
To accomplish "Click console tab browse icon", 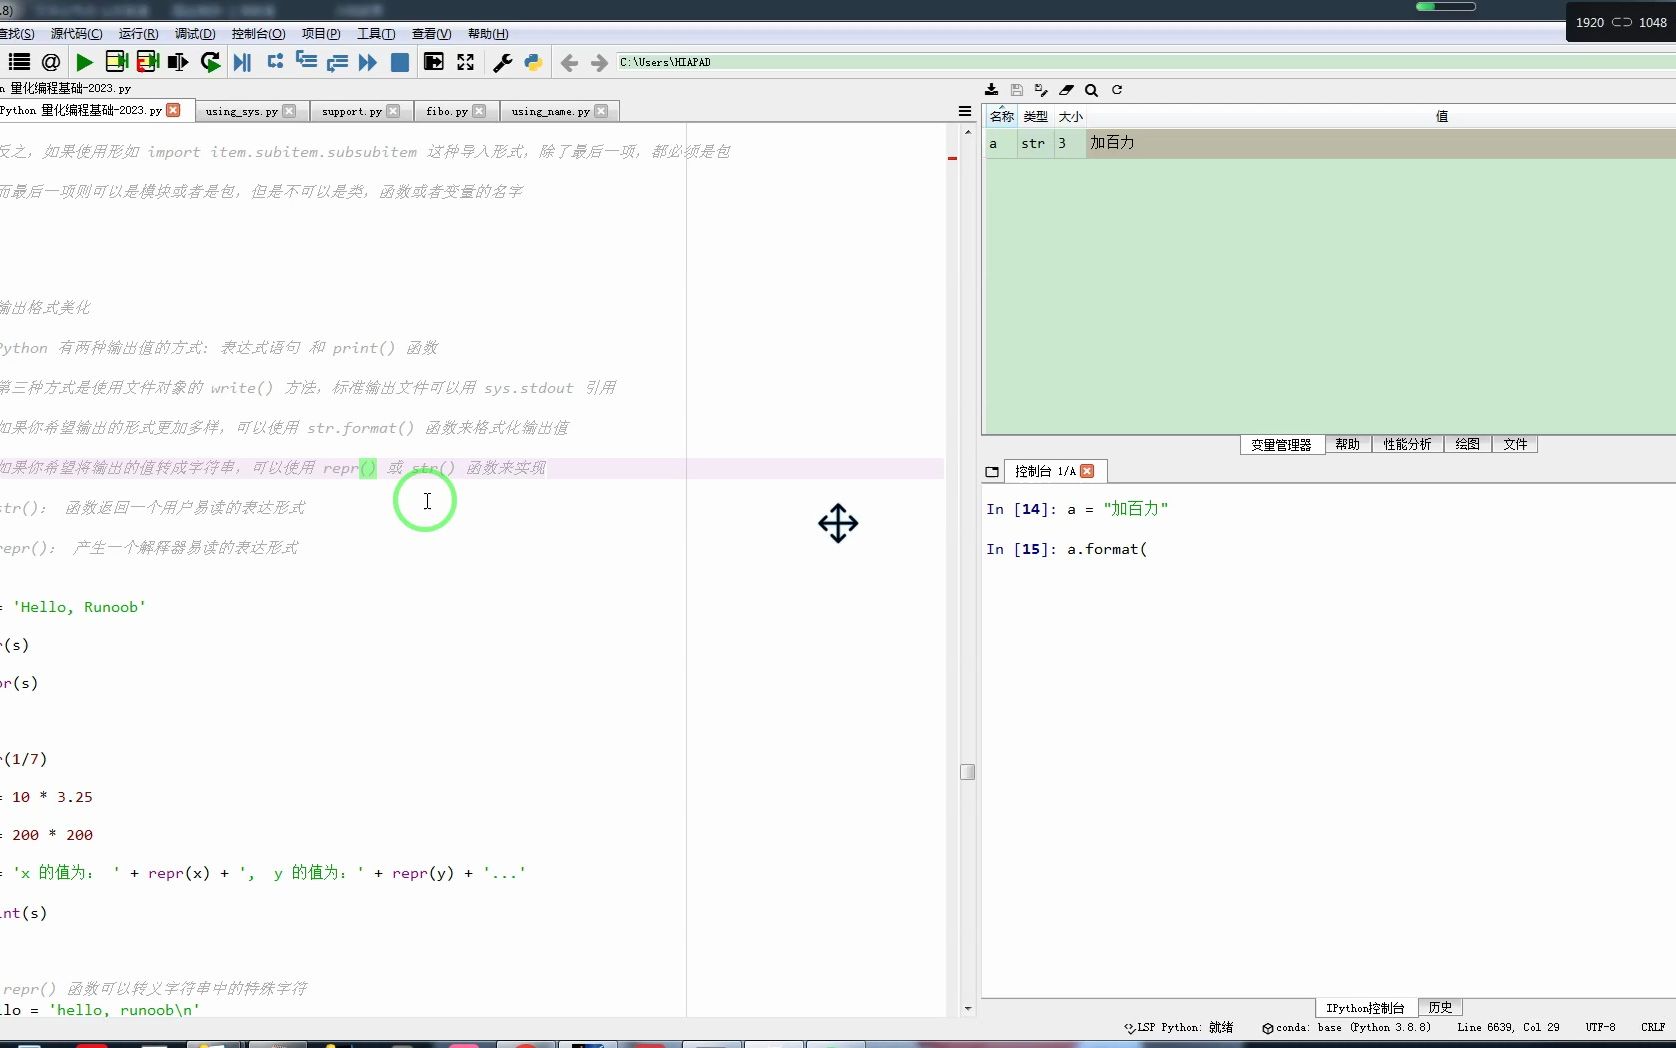I will 992,471.
